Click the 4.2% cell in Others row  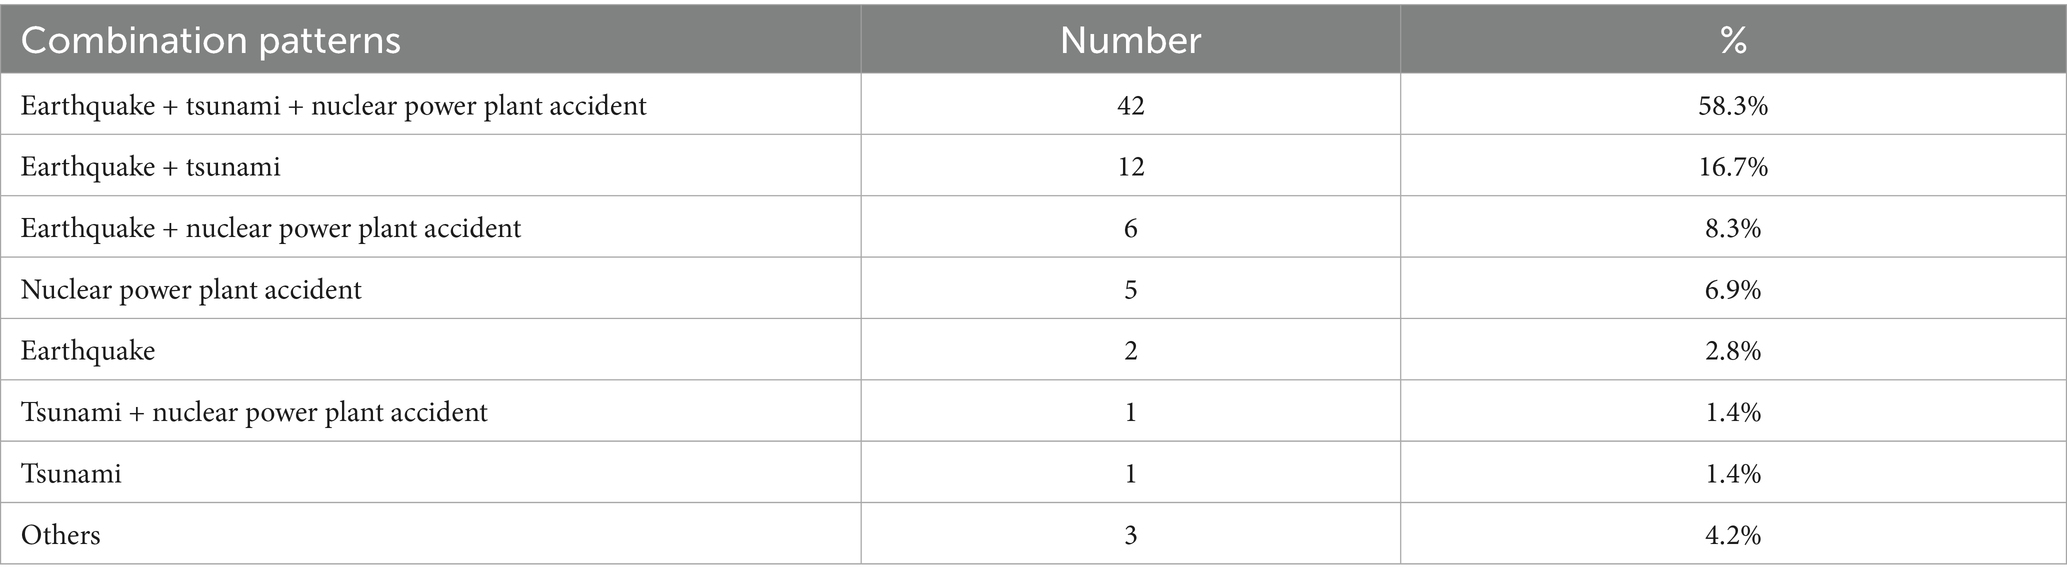tap(1733, 535)
